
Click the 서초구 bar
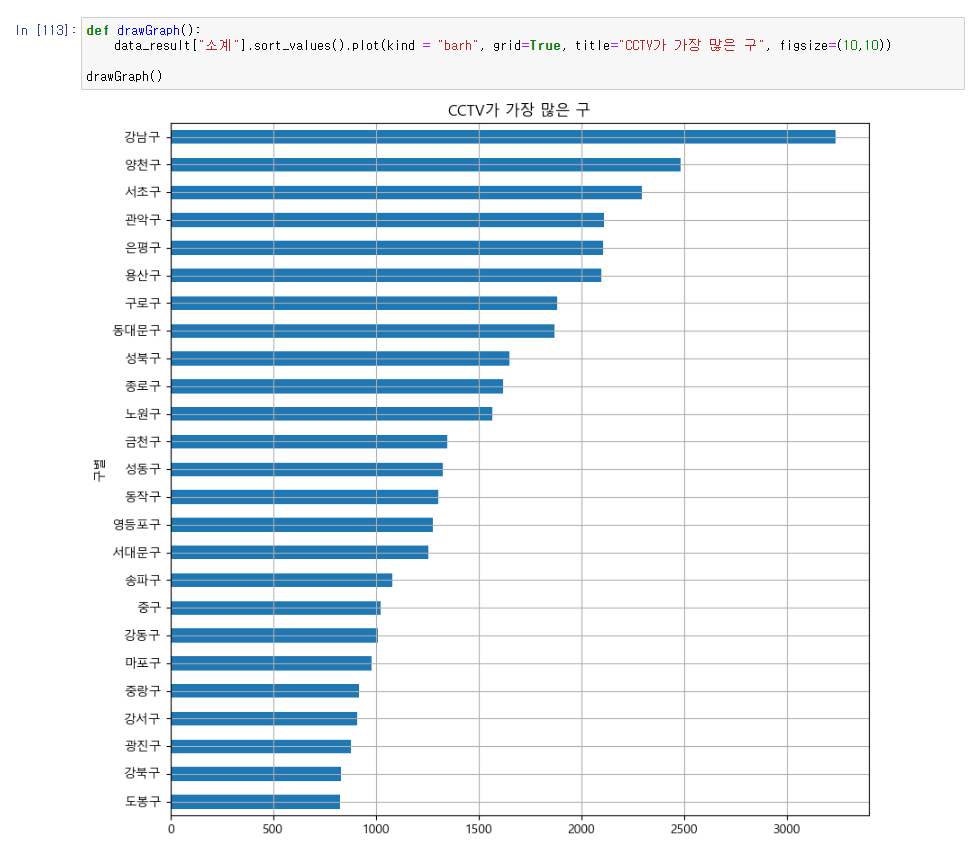click(x=407, y=192)
